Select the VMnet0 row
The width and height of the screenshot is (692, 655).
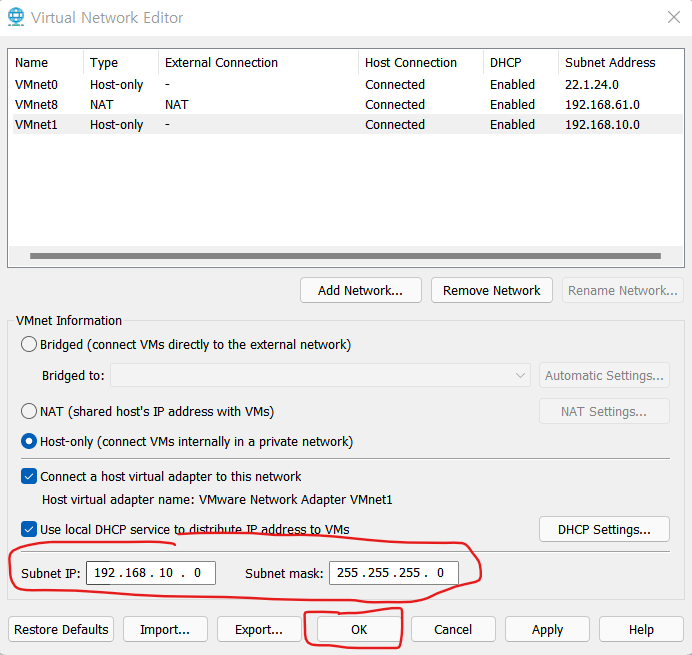[348, 84]
